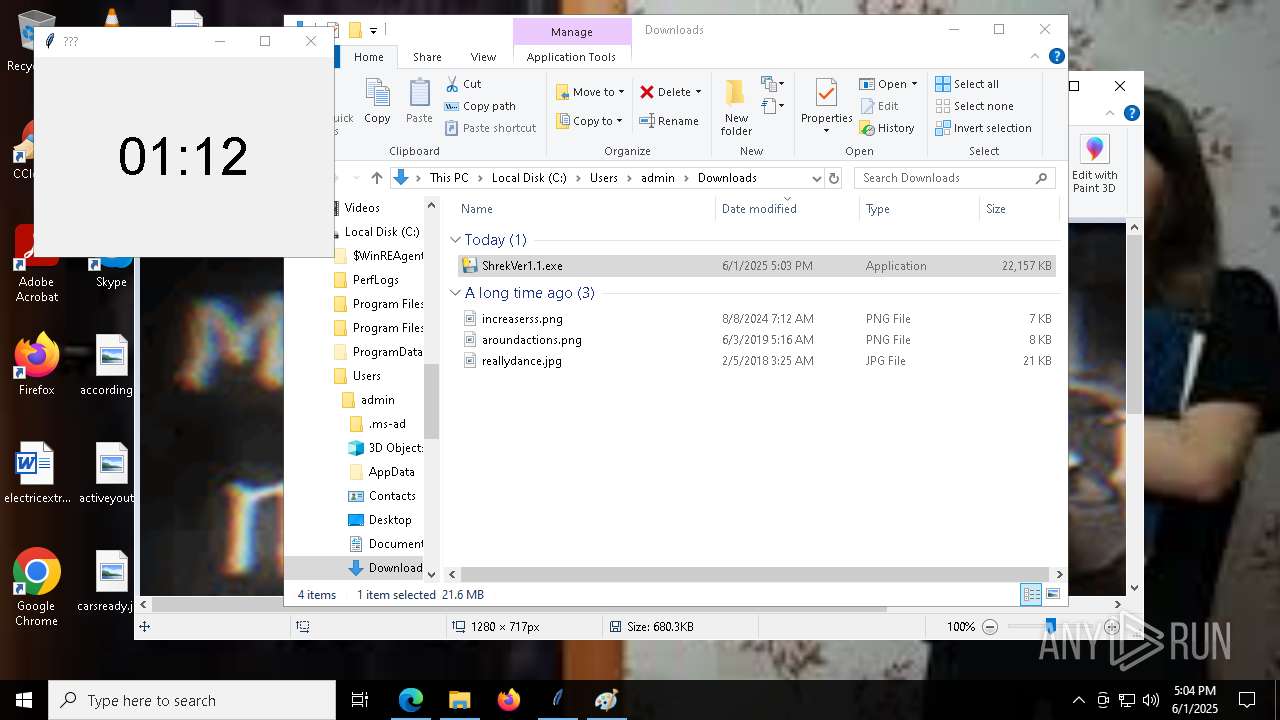This screenshot has height=720, width=1280.
Task: Rename the selected file
Action: point(669,121)
